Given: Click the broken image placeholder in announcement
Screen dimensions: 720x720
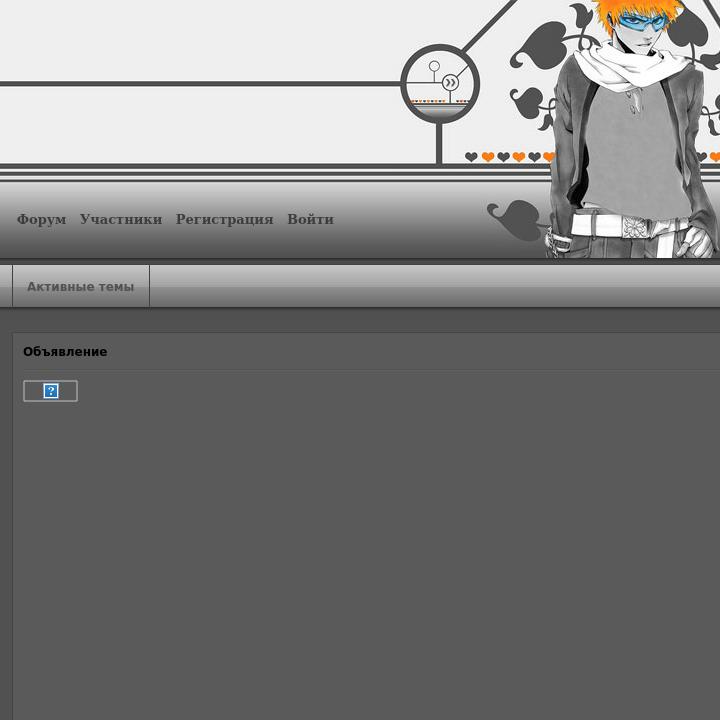Looking at the screenshot, I should tap(51, 391).
